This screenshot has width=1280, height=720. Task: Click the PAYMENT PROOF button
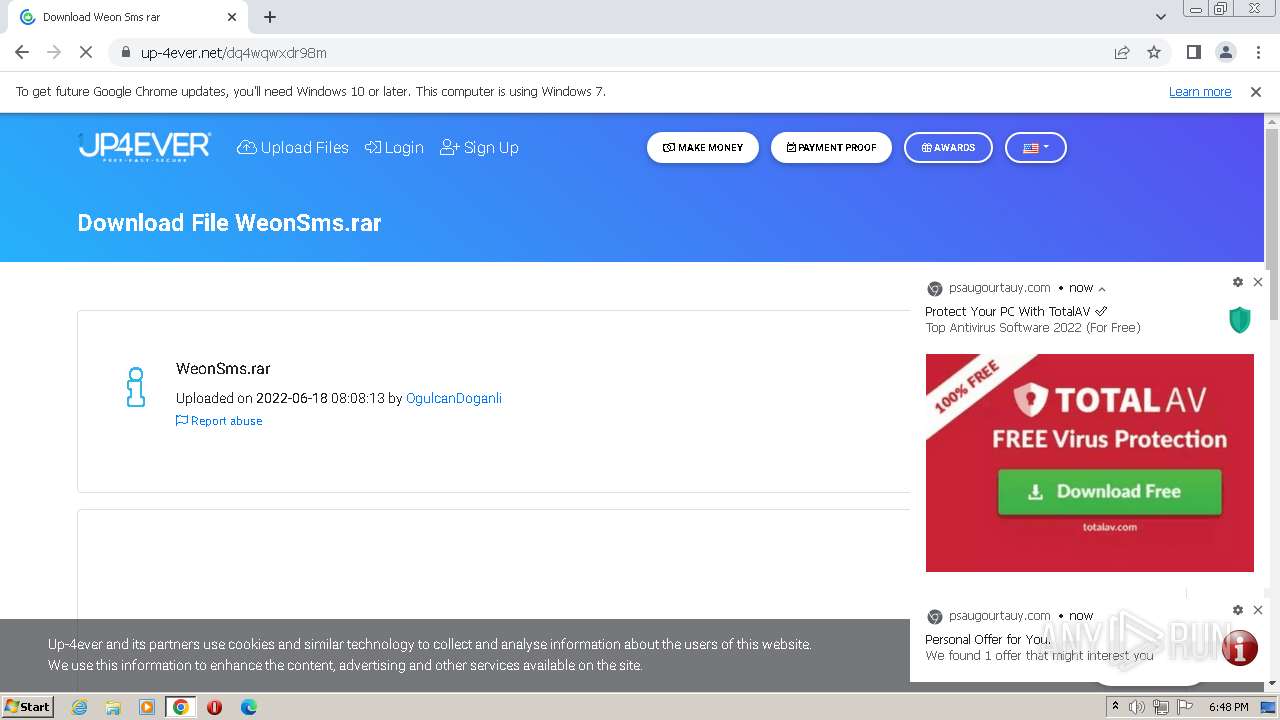click(x=831, y=147)
